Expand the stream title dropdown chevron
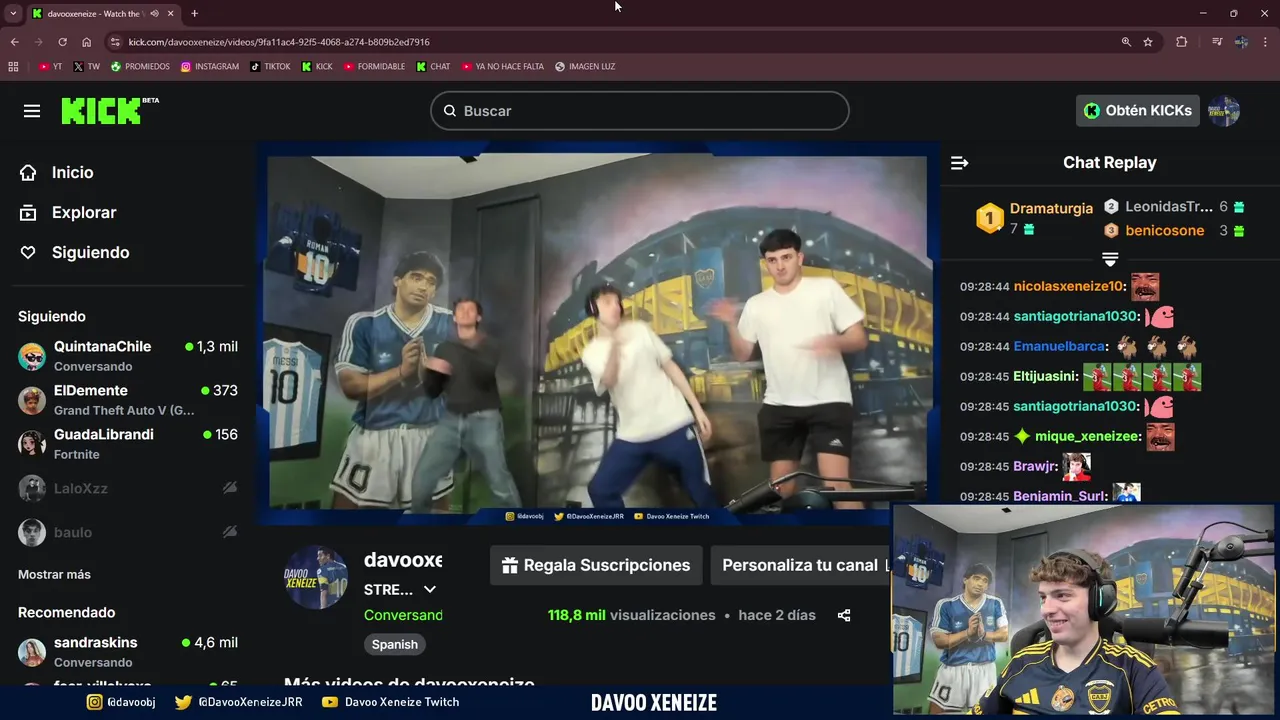Viewport: 1280px width, 720px height. pos(430,589)
